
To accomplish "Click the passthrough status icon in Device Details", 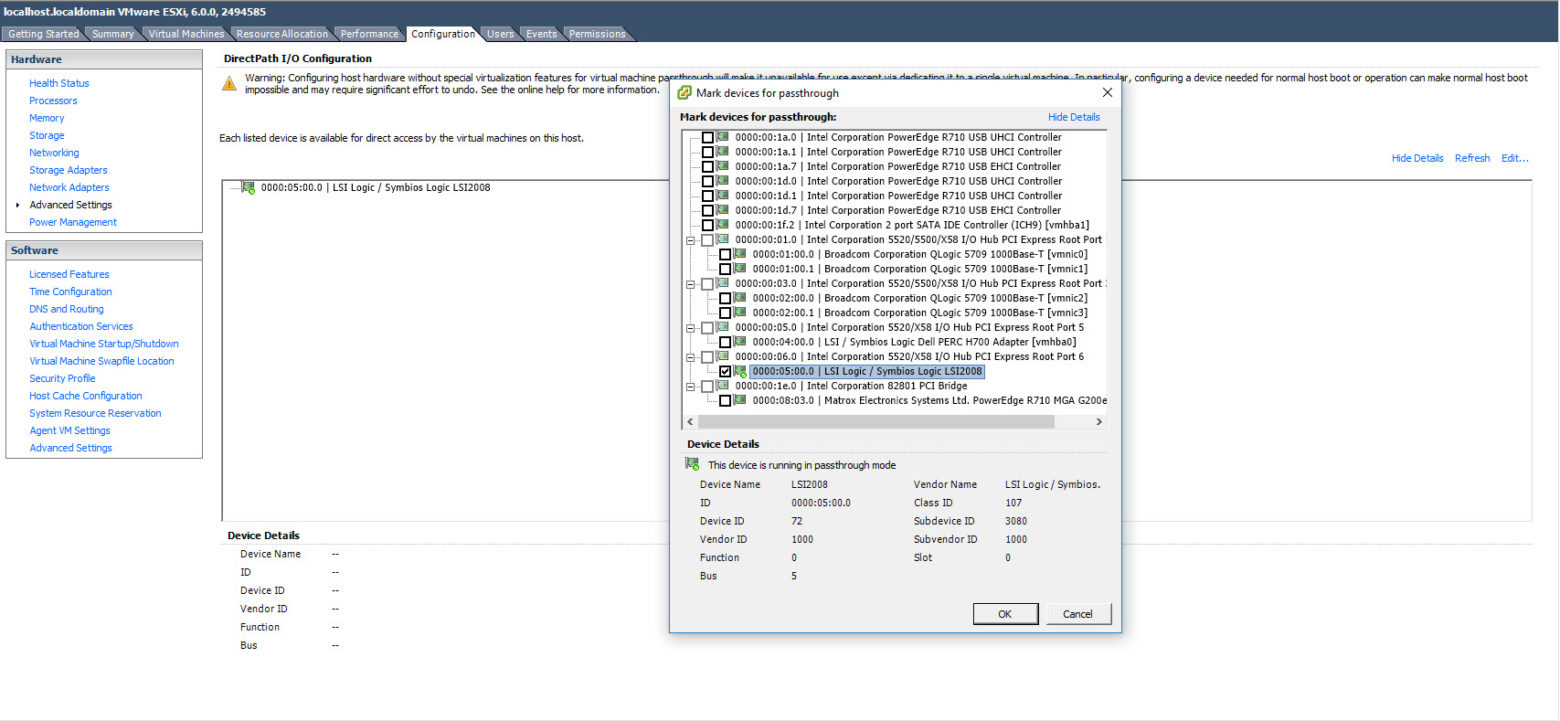I will [692, 465].
